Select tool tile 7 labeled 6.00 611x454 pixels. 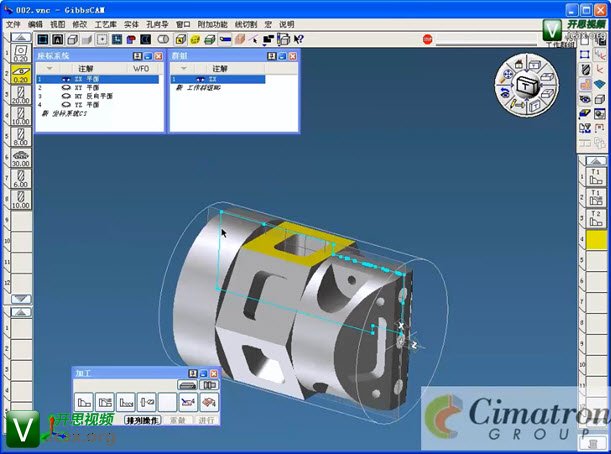(x=21, y=179)
